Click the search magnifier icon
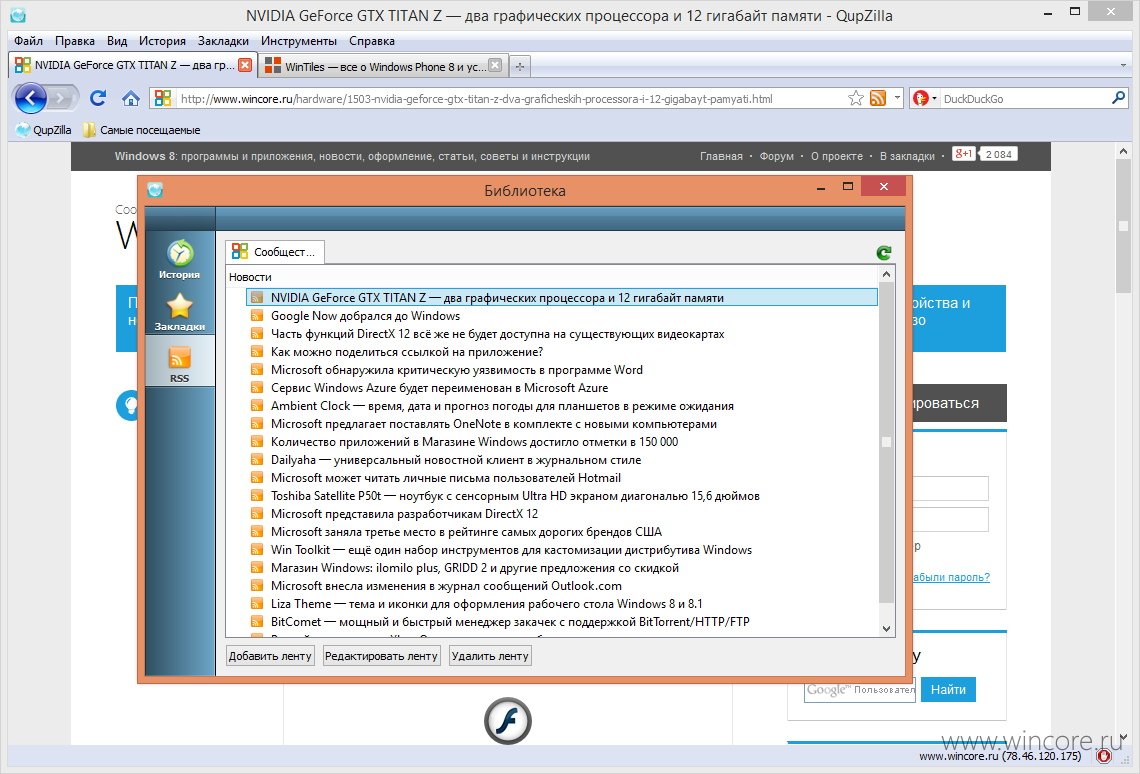The width and height of the screenshot is (1140, 774). (1118, 97)
